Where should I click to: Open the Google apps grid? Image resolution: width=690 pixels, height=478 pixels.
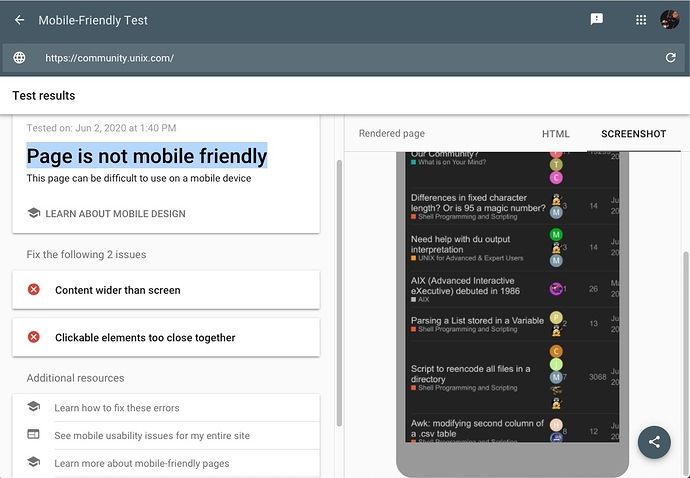641,20
